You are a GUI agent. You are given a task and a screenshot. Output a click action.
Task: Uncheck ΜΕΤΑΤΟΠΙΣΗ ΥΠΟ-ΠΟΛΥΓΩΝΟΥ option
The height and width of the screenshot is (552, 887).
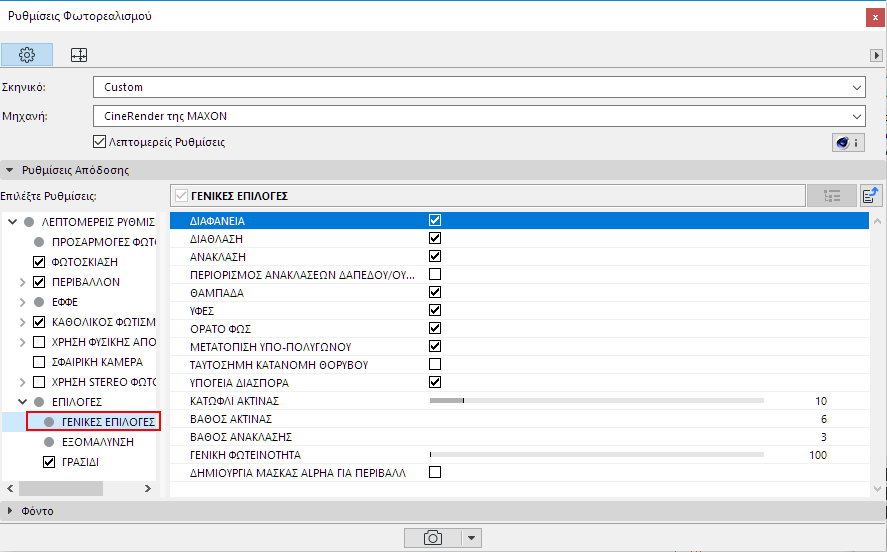coord(435,346)
